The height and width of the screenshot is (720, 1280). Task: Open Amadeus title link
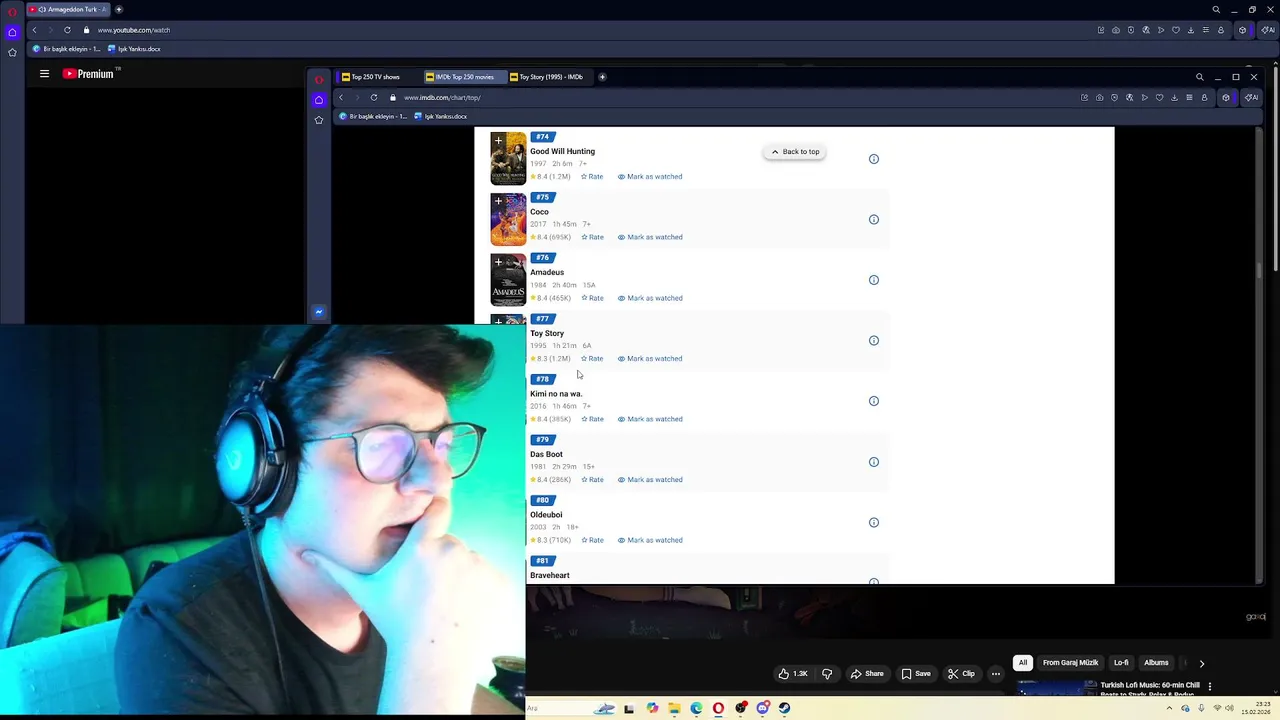pyautogui.click(x=547, y=272)
